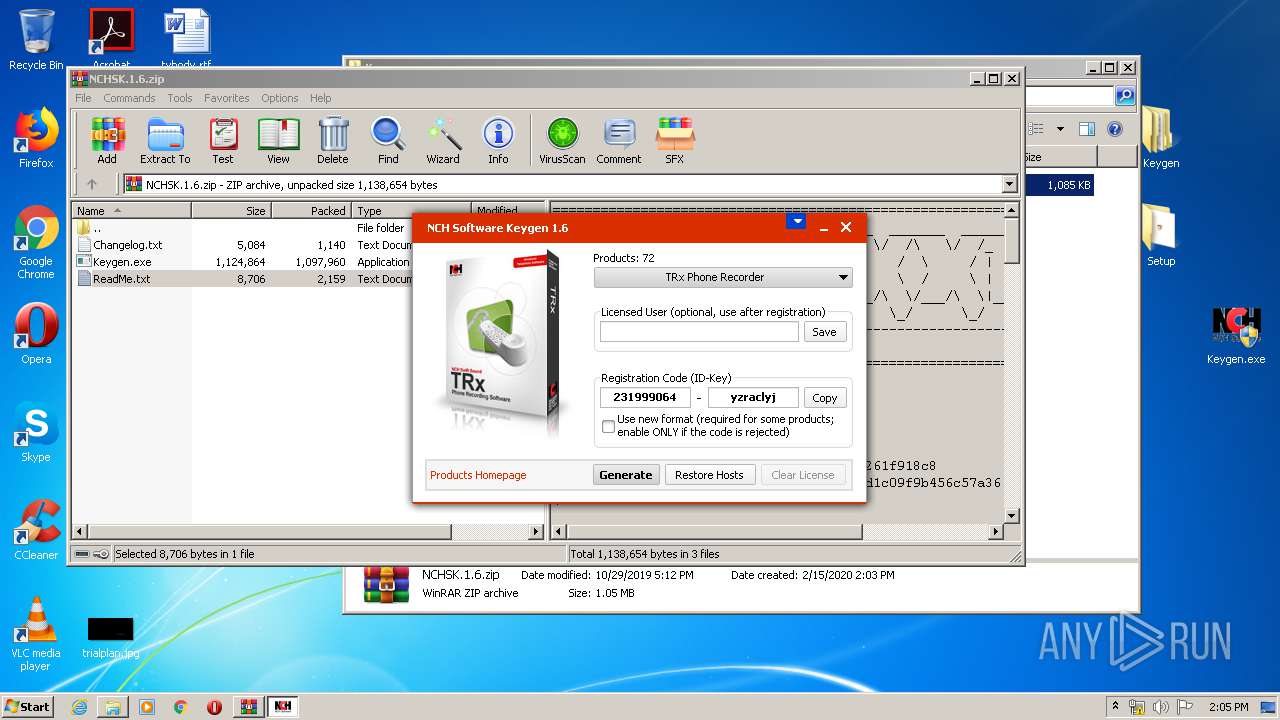Viewport: 1280px width, 720px height.
Task: Click the SFX toolbar icon
Action: 675,140
